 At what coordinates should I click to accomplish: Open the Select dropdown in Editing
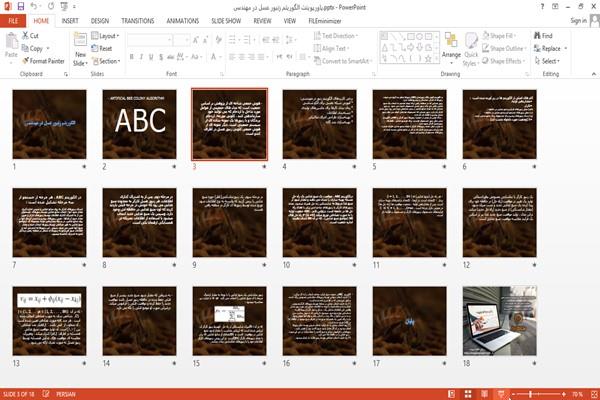547,61
